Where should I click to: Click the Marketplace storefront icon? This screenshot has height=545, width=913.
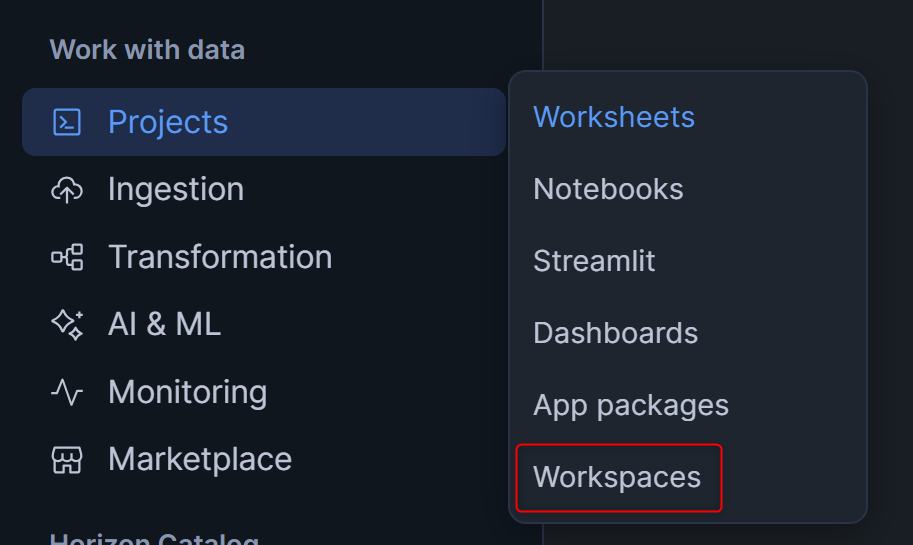(67, 459)
